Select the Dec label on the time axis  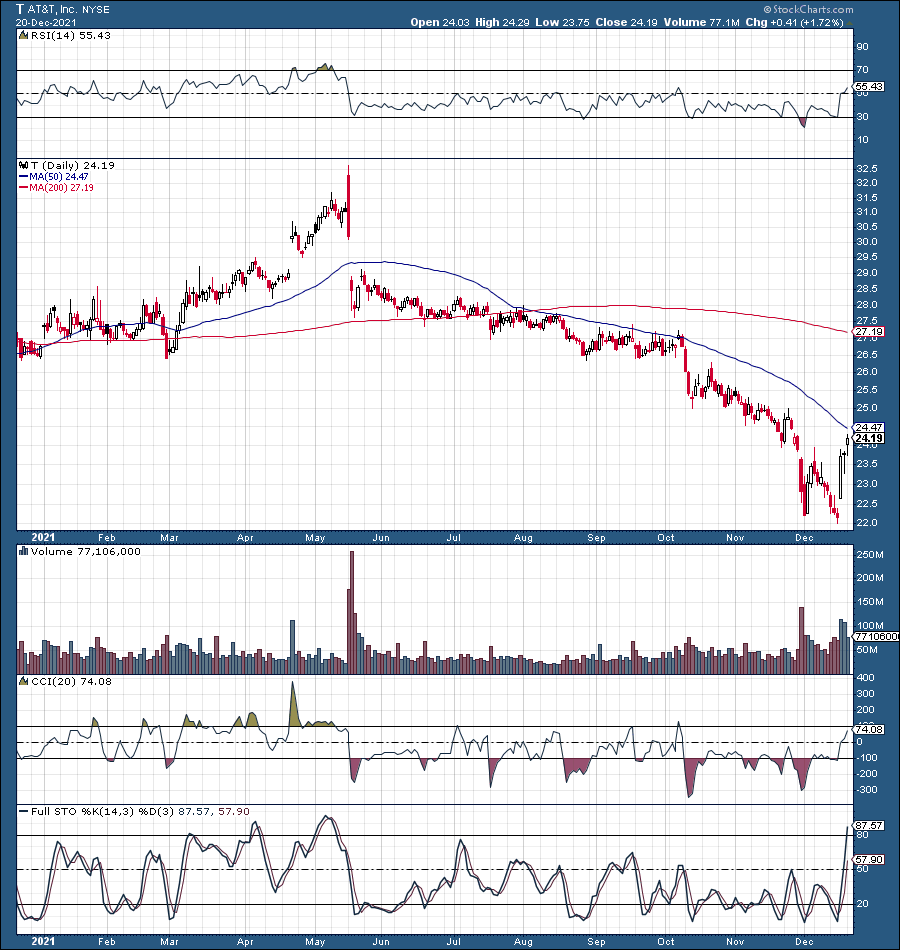(x=806, y=538)
